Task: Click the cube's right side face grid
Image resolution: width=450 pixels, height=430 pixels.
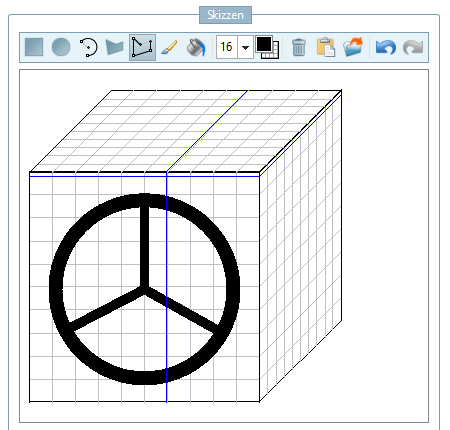Action: tap(301, 246)
